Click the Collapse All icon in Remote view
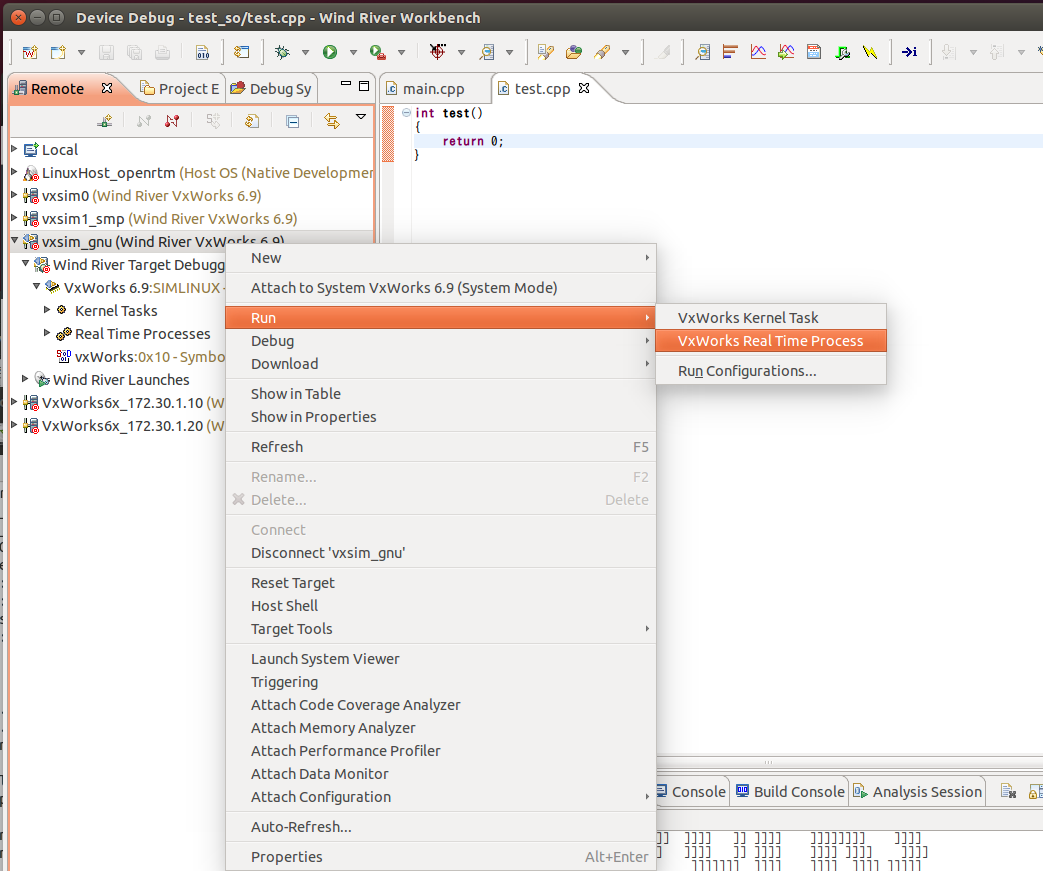Image resolution: width=1043 pixels, height=871 pixels. [x=293, y=121]
